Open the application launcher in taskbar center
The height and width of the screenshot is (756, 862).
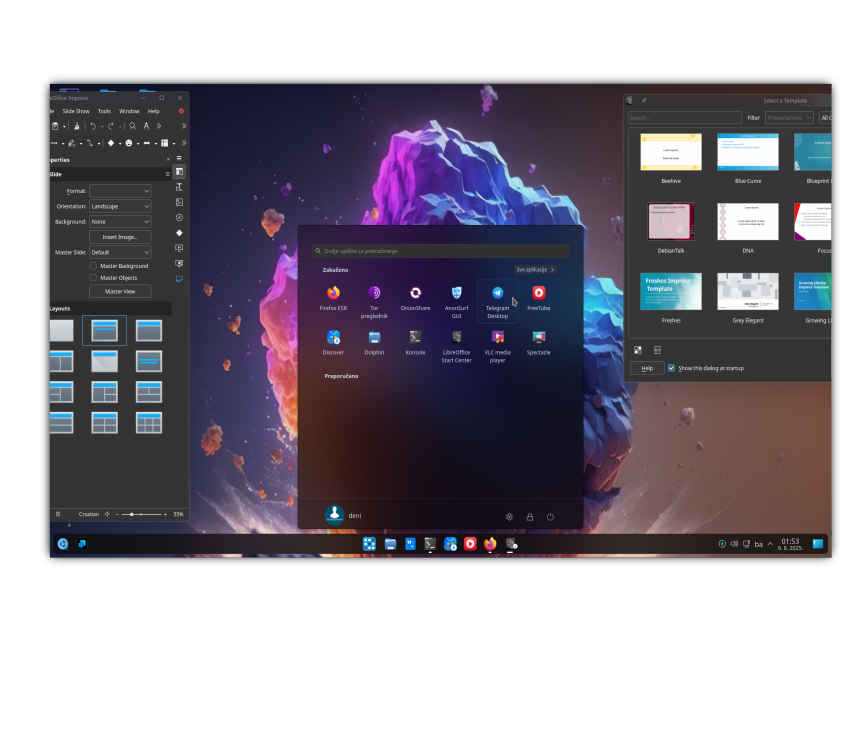click(x=369, y=544)
